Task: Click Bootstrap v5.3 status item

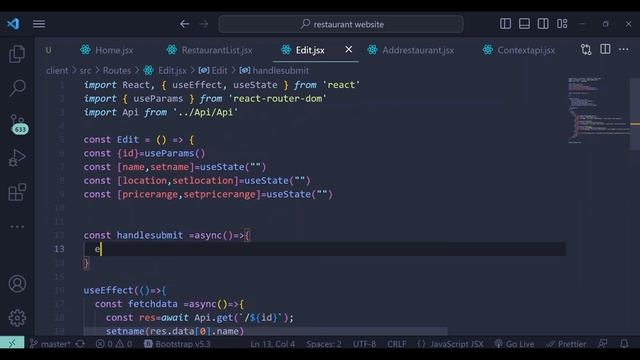Action: click(177, 344)
